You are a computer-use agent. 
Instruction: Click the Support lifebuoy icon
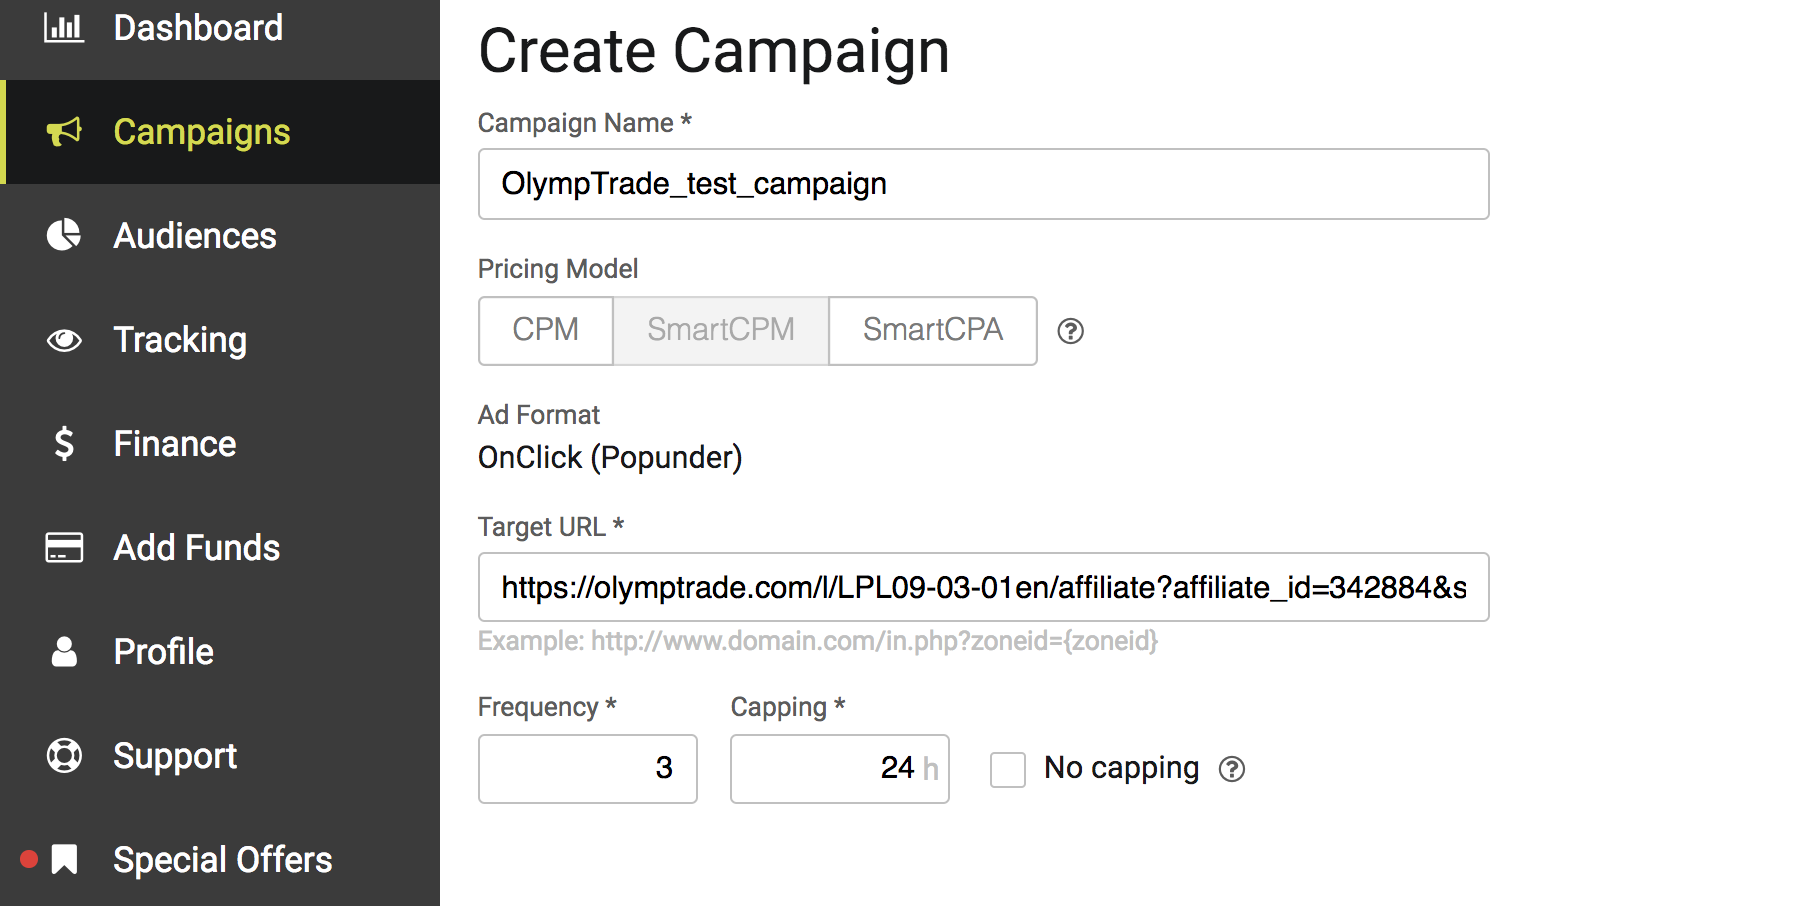64,755
